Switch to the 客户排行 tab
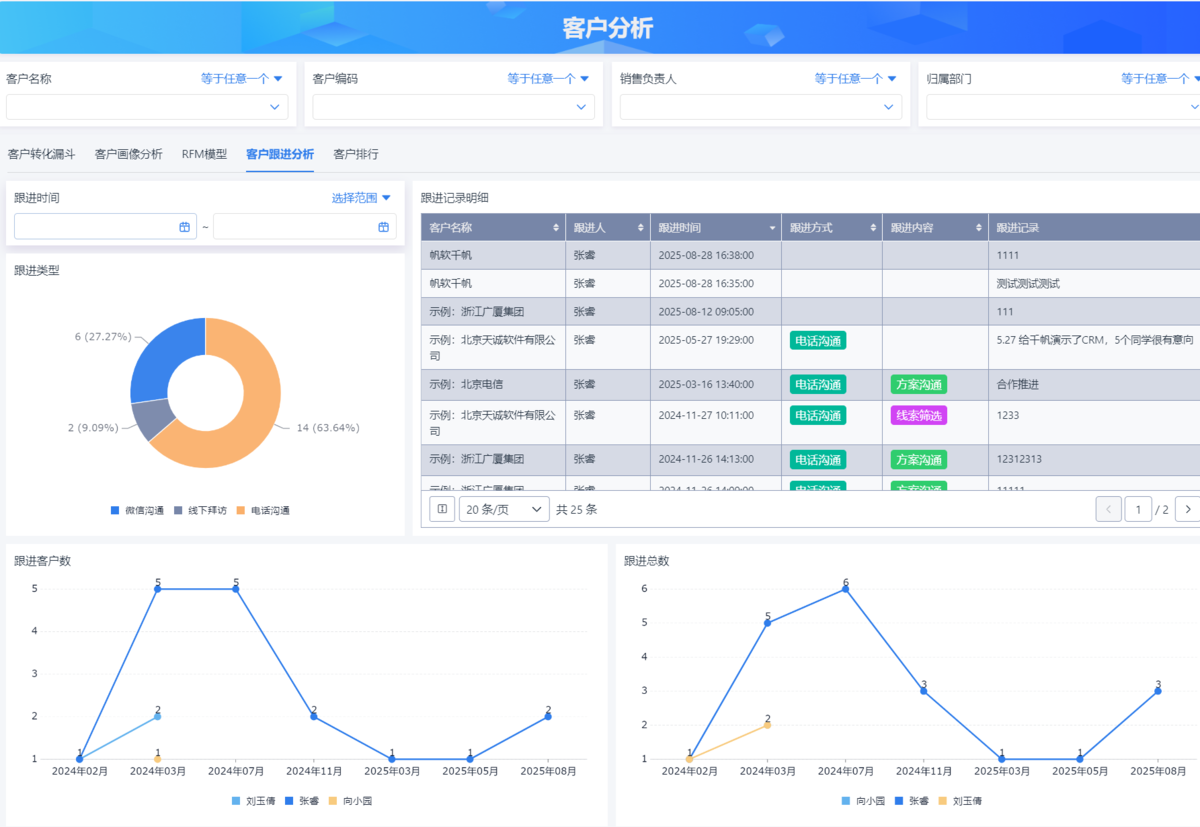The height and width of the screenshot is (827, 1200). tap(356, 154)
